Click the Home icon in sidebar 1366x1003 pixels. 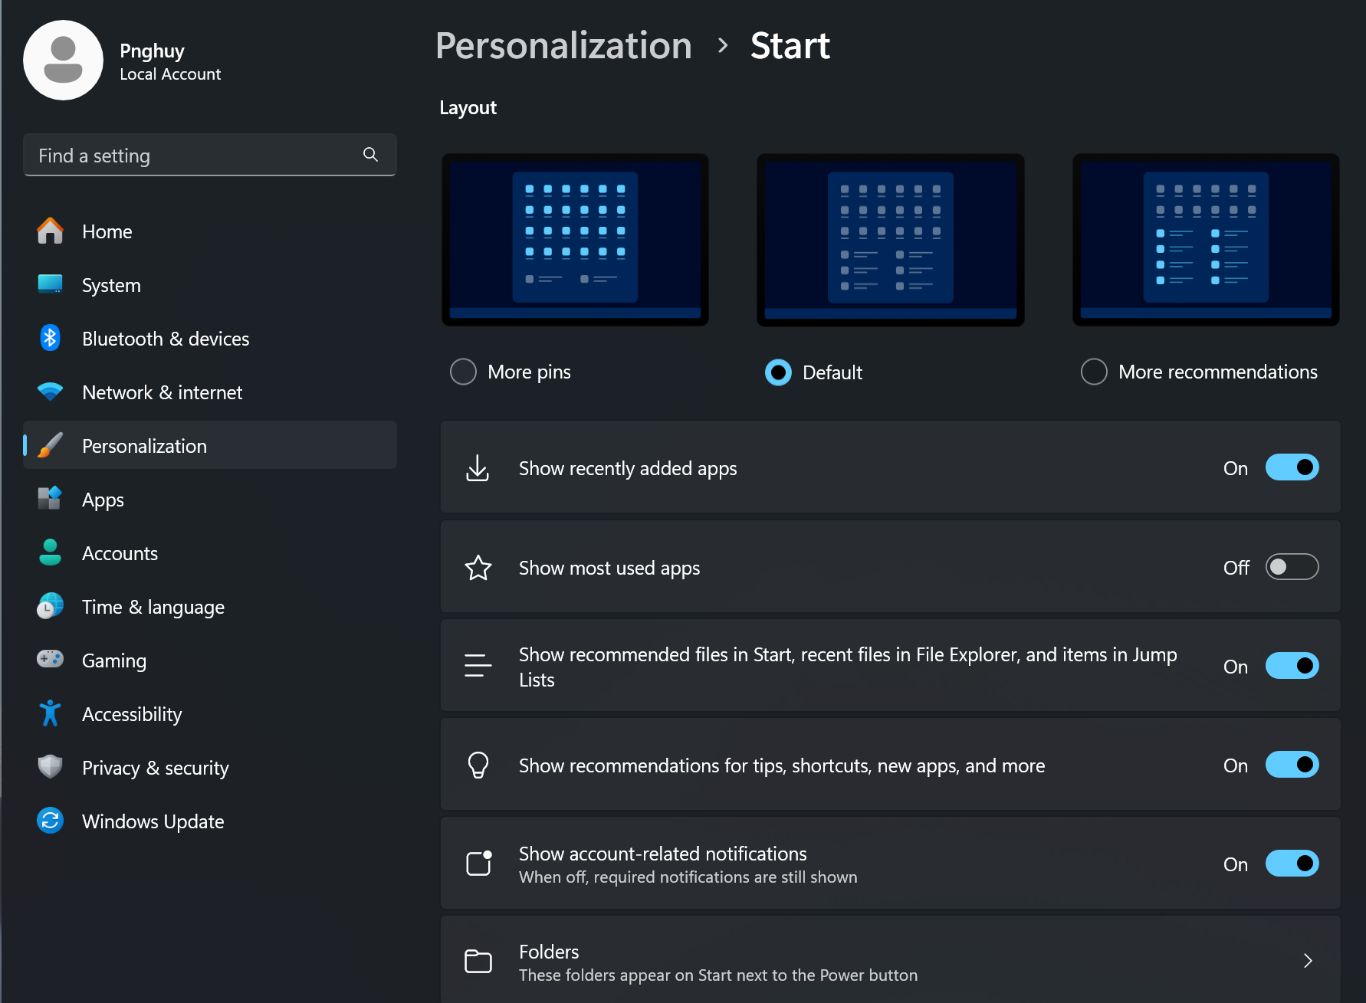pos(50,231)
